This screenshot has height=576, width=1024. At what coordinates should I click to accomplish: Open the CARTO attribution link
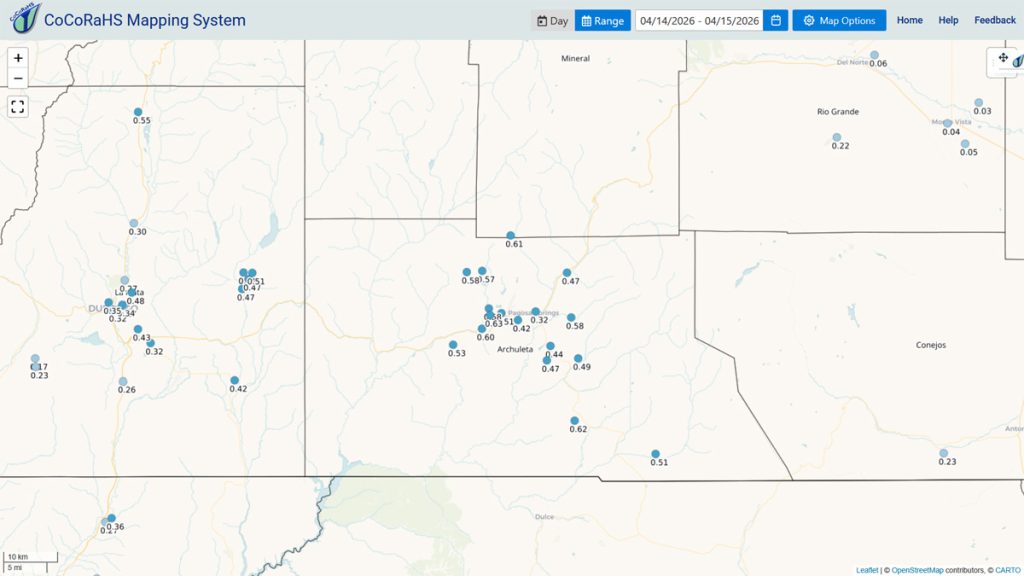click(x=1008, y=570)
